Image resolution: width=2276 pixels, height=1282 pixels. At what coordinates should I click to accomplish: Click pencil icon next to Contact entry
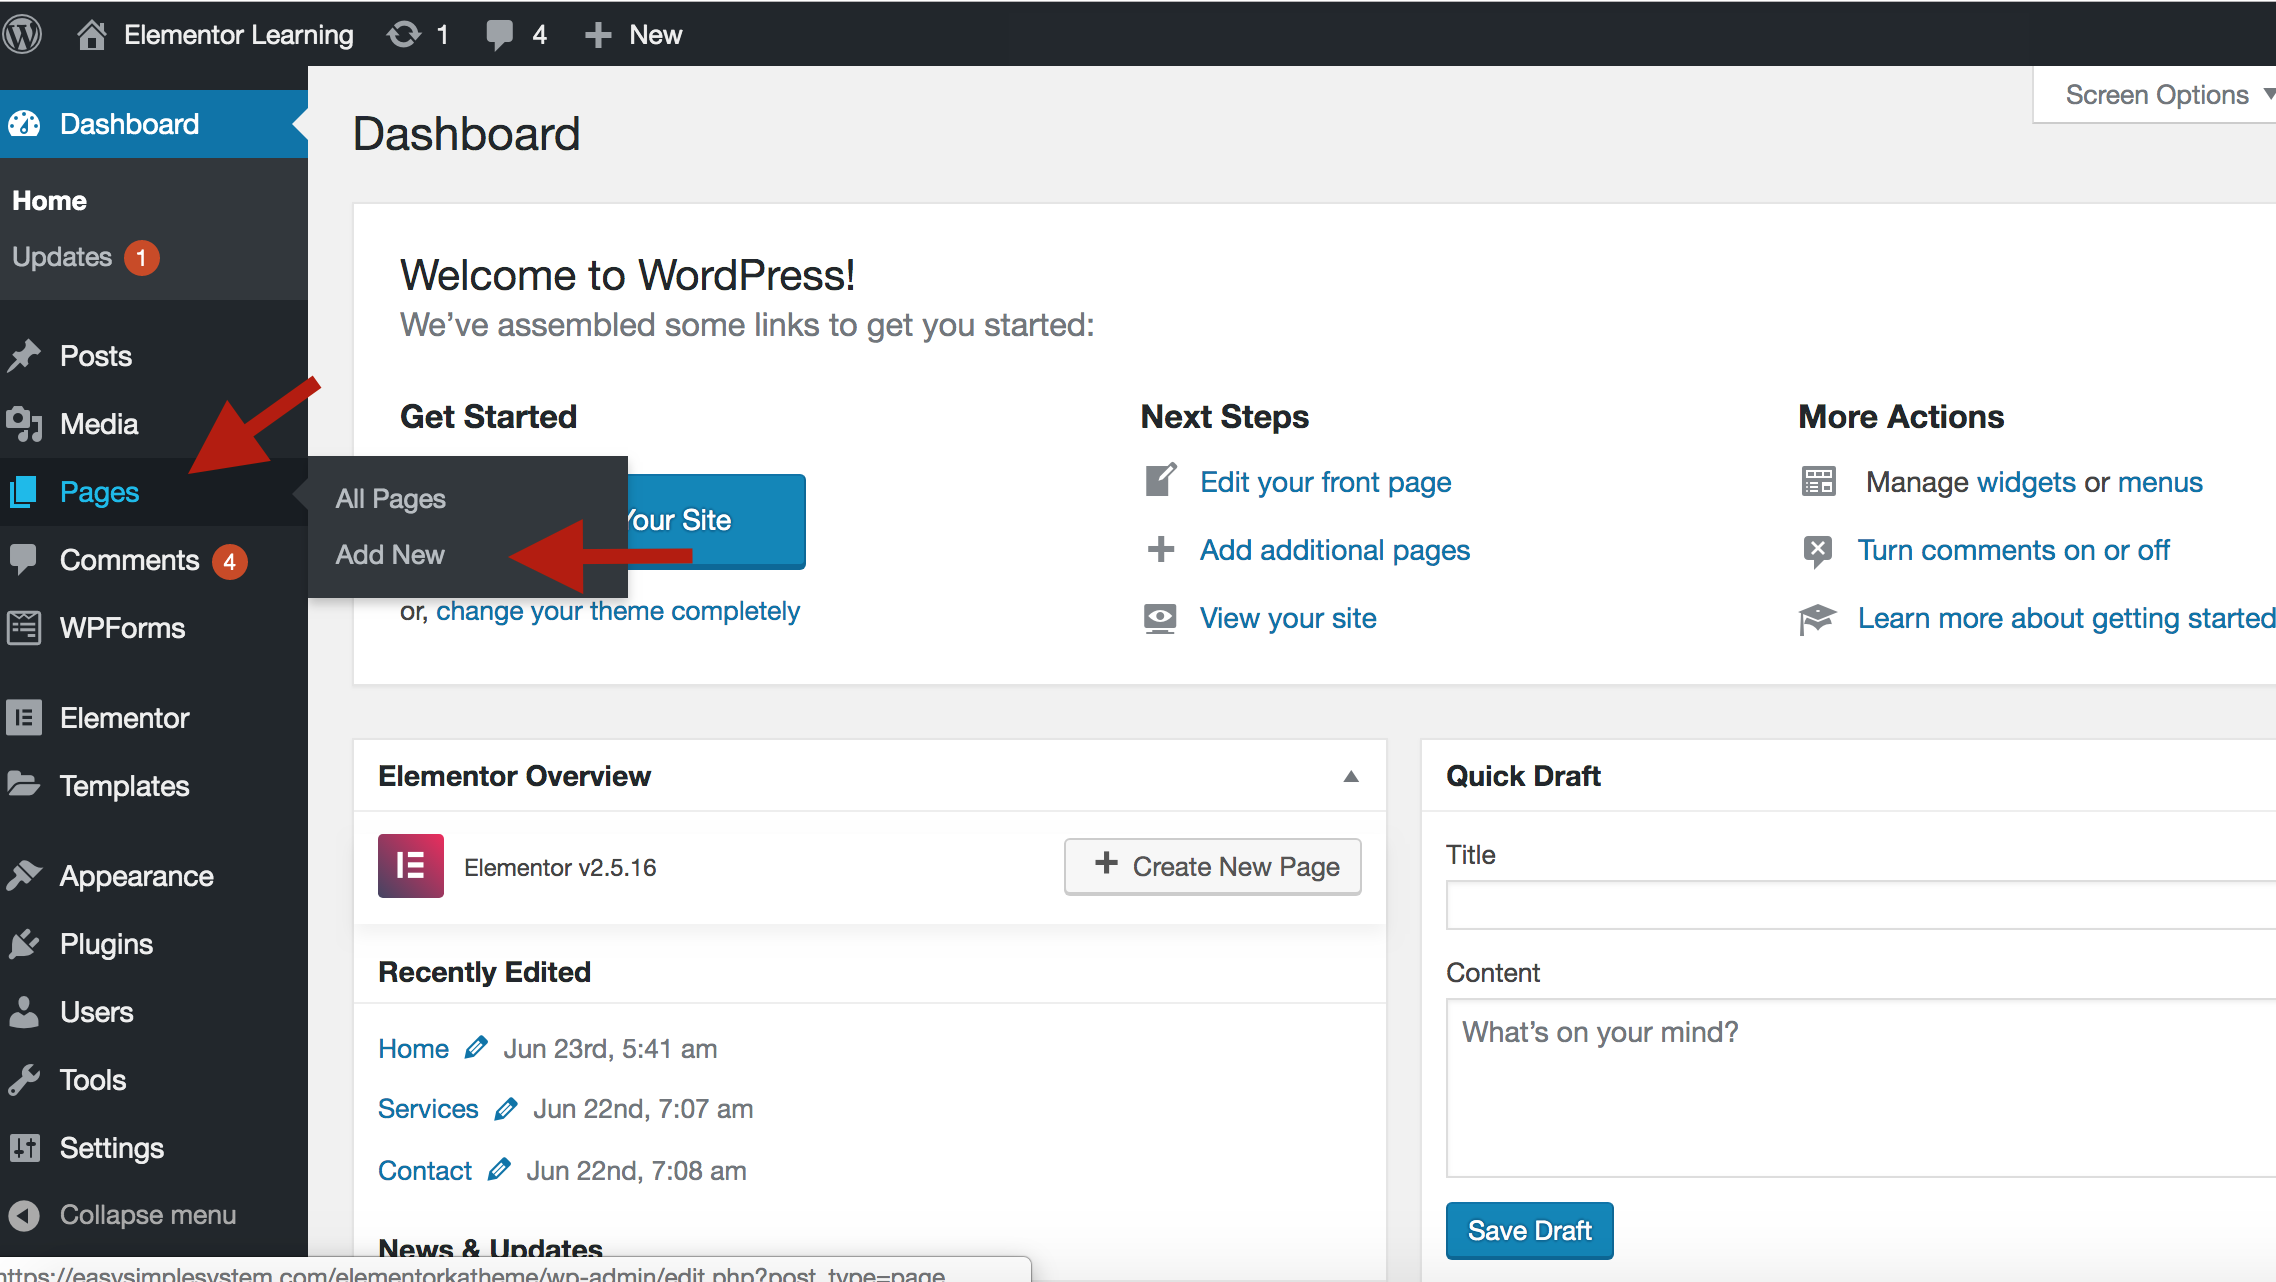click(x=499, y=1170)
